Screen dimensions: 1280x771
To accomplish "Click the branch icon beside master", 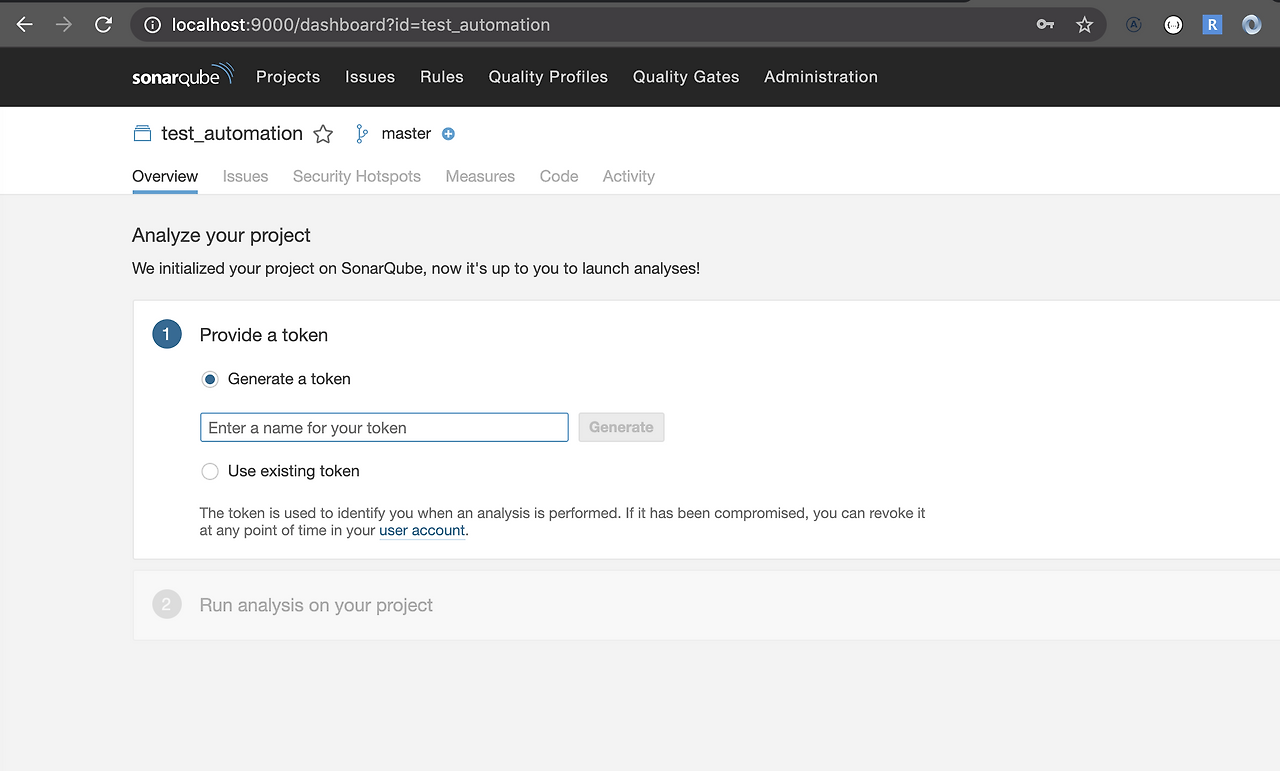I will point(362,134).
